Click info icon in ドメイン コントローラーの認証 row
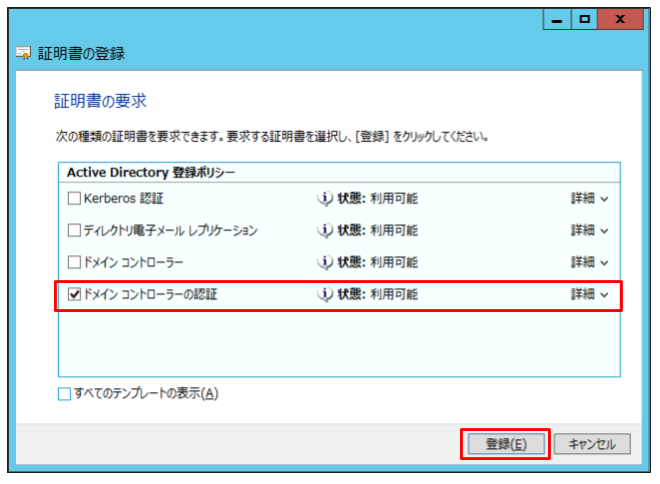Image resolution: width=660 pixels, height=484 pixels. [325, 294]
